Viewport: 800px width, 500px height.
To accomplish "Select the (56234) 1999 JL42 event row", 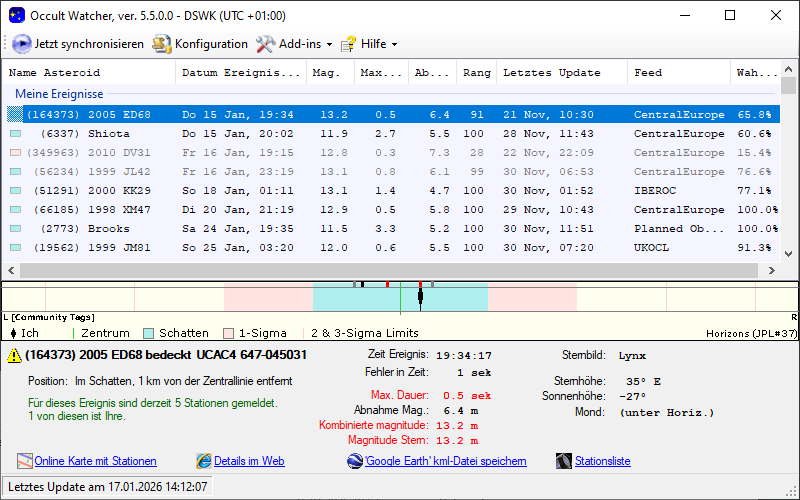I will coord(393,171).
